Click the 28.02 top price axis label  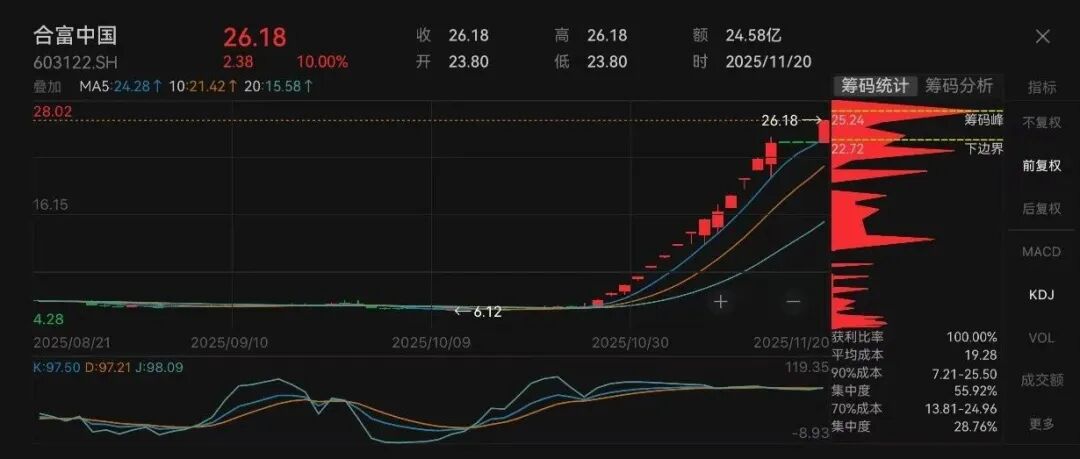pos(52,112)
